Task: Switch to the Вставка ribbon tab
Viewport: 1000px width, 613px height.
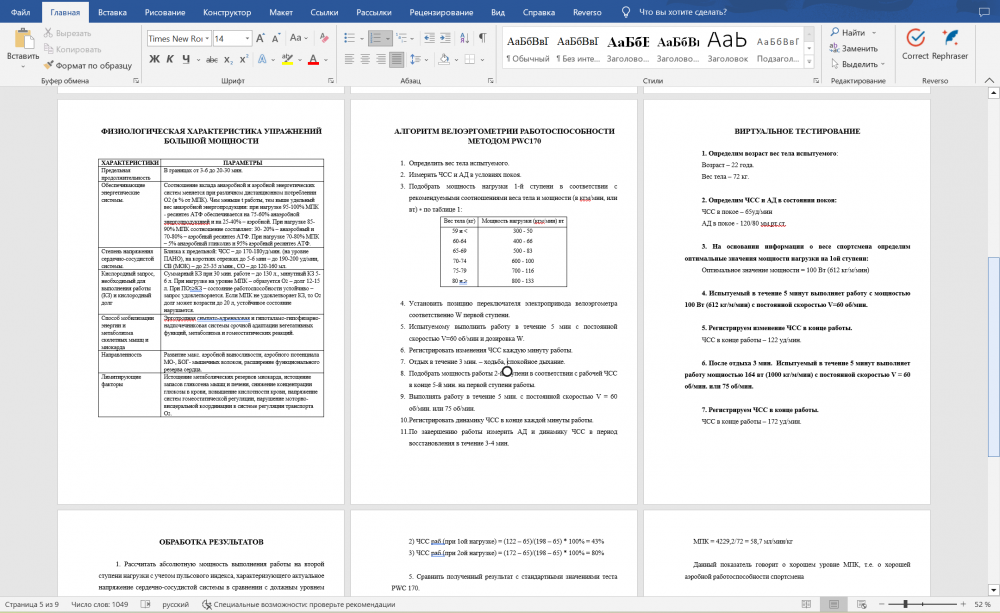Action: pyautogui.click(x=112, y=12)
